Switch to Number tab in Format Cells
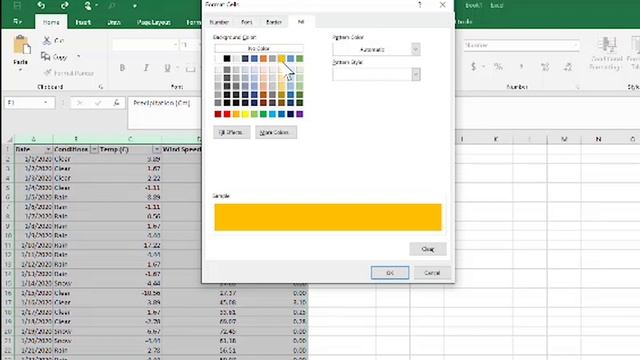640x360 pixels. pos(219,22)
